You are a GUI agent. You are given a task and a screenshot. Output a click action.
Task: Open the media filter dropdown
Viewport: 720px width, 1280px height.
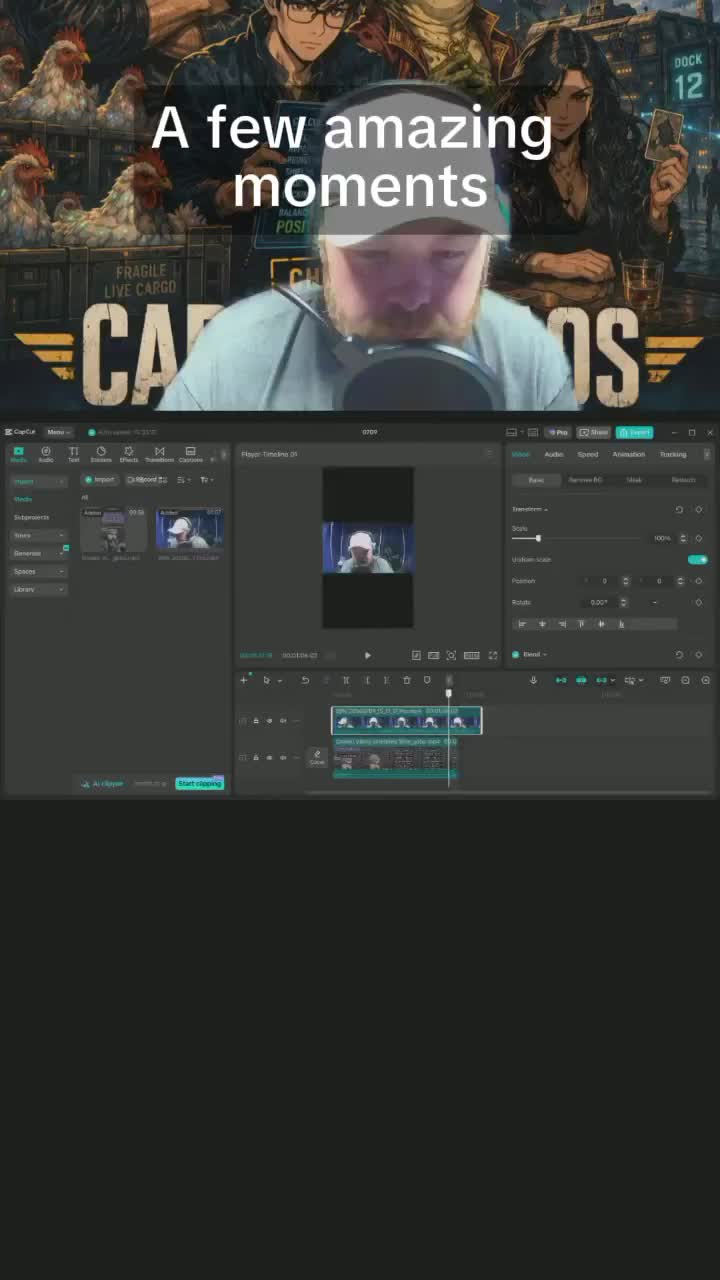coord(206,480)
